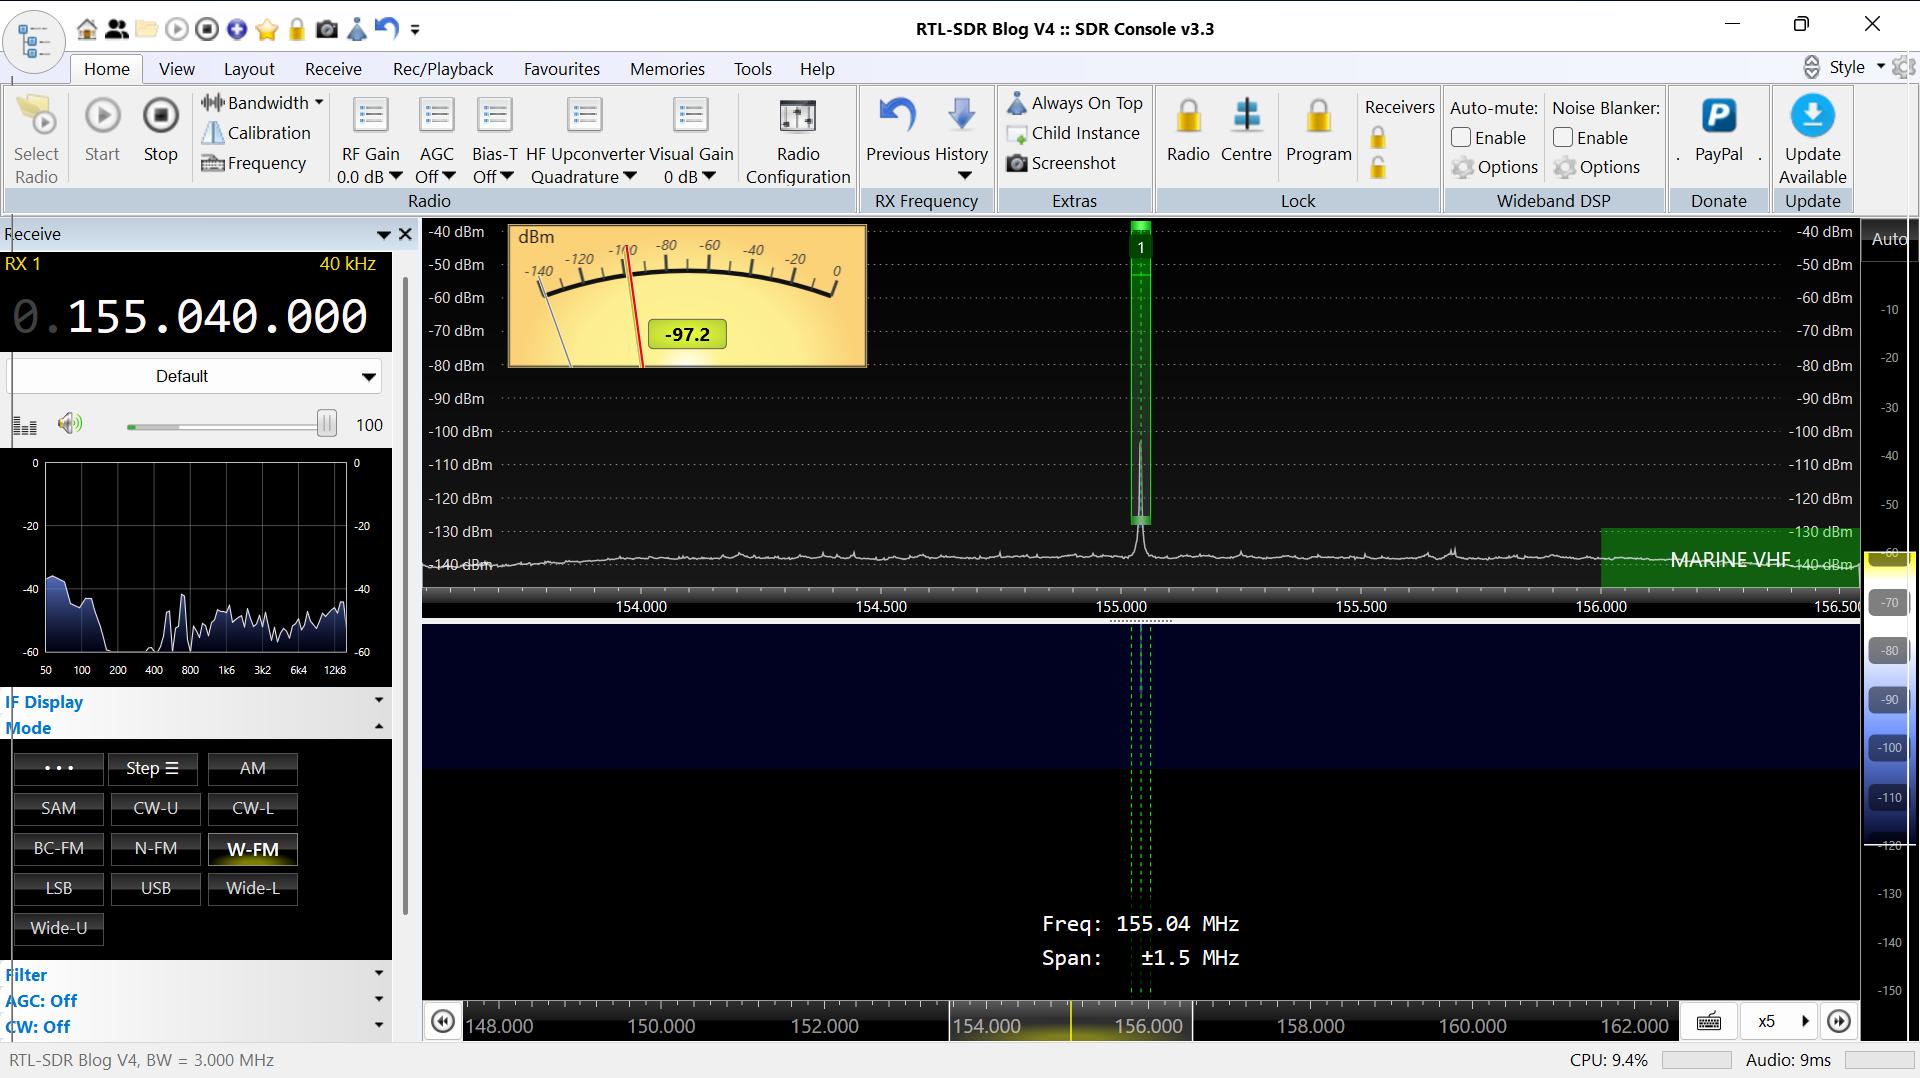Click the PayPal donate icon
This screenshot has width=1920, height=1078.
1718,117
